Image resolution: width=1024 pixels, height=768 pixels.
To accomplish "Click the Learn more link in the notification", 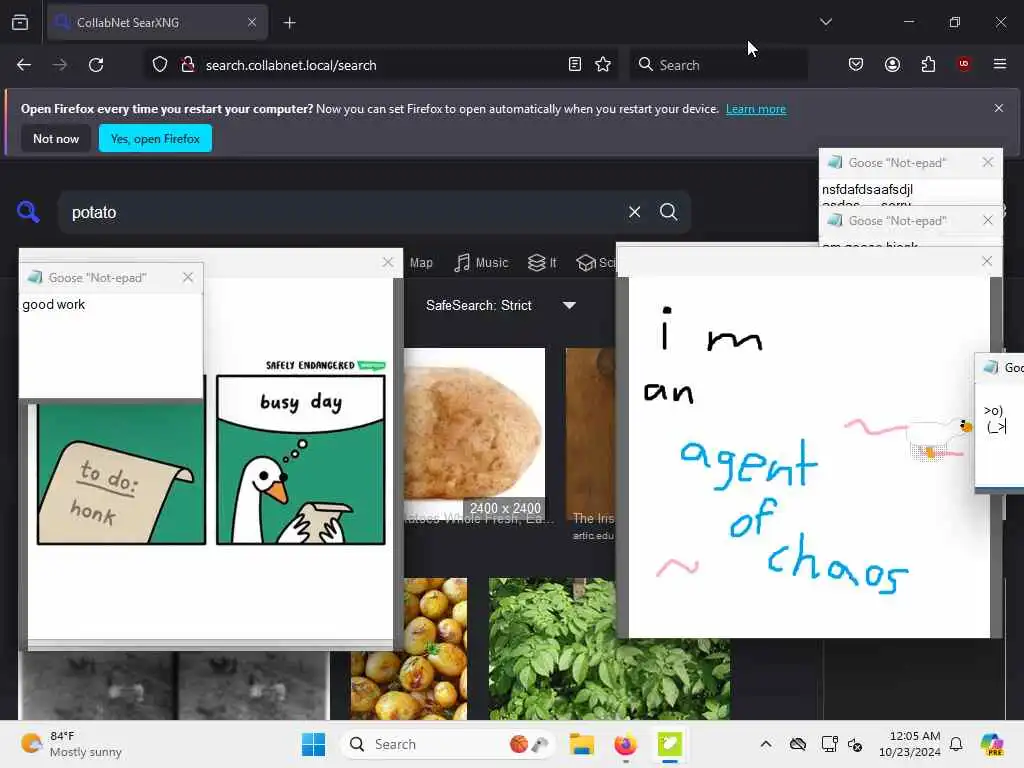I will (x=756, y=109).
